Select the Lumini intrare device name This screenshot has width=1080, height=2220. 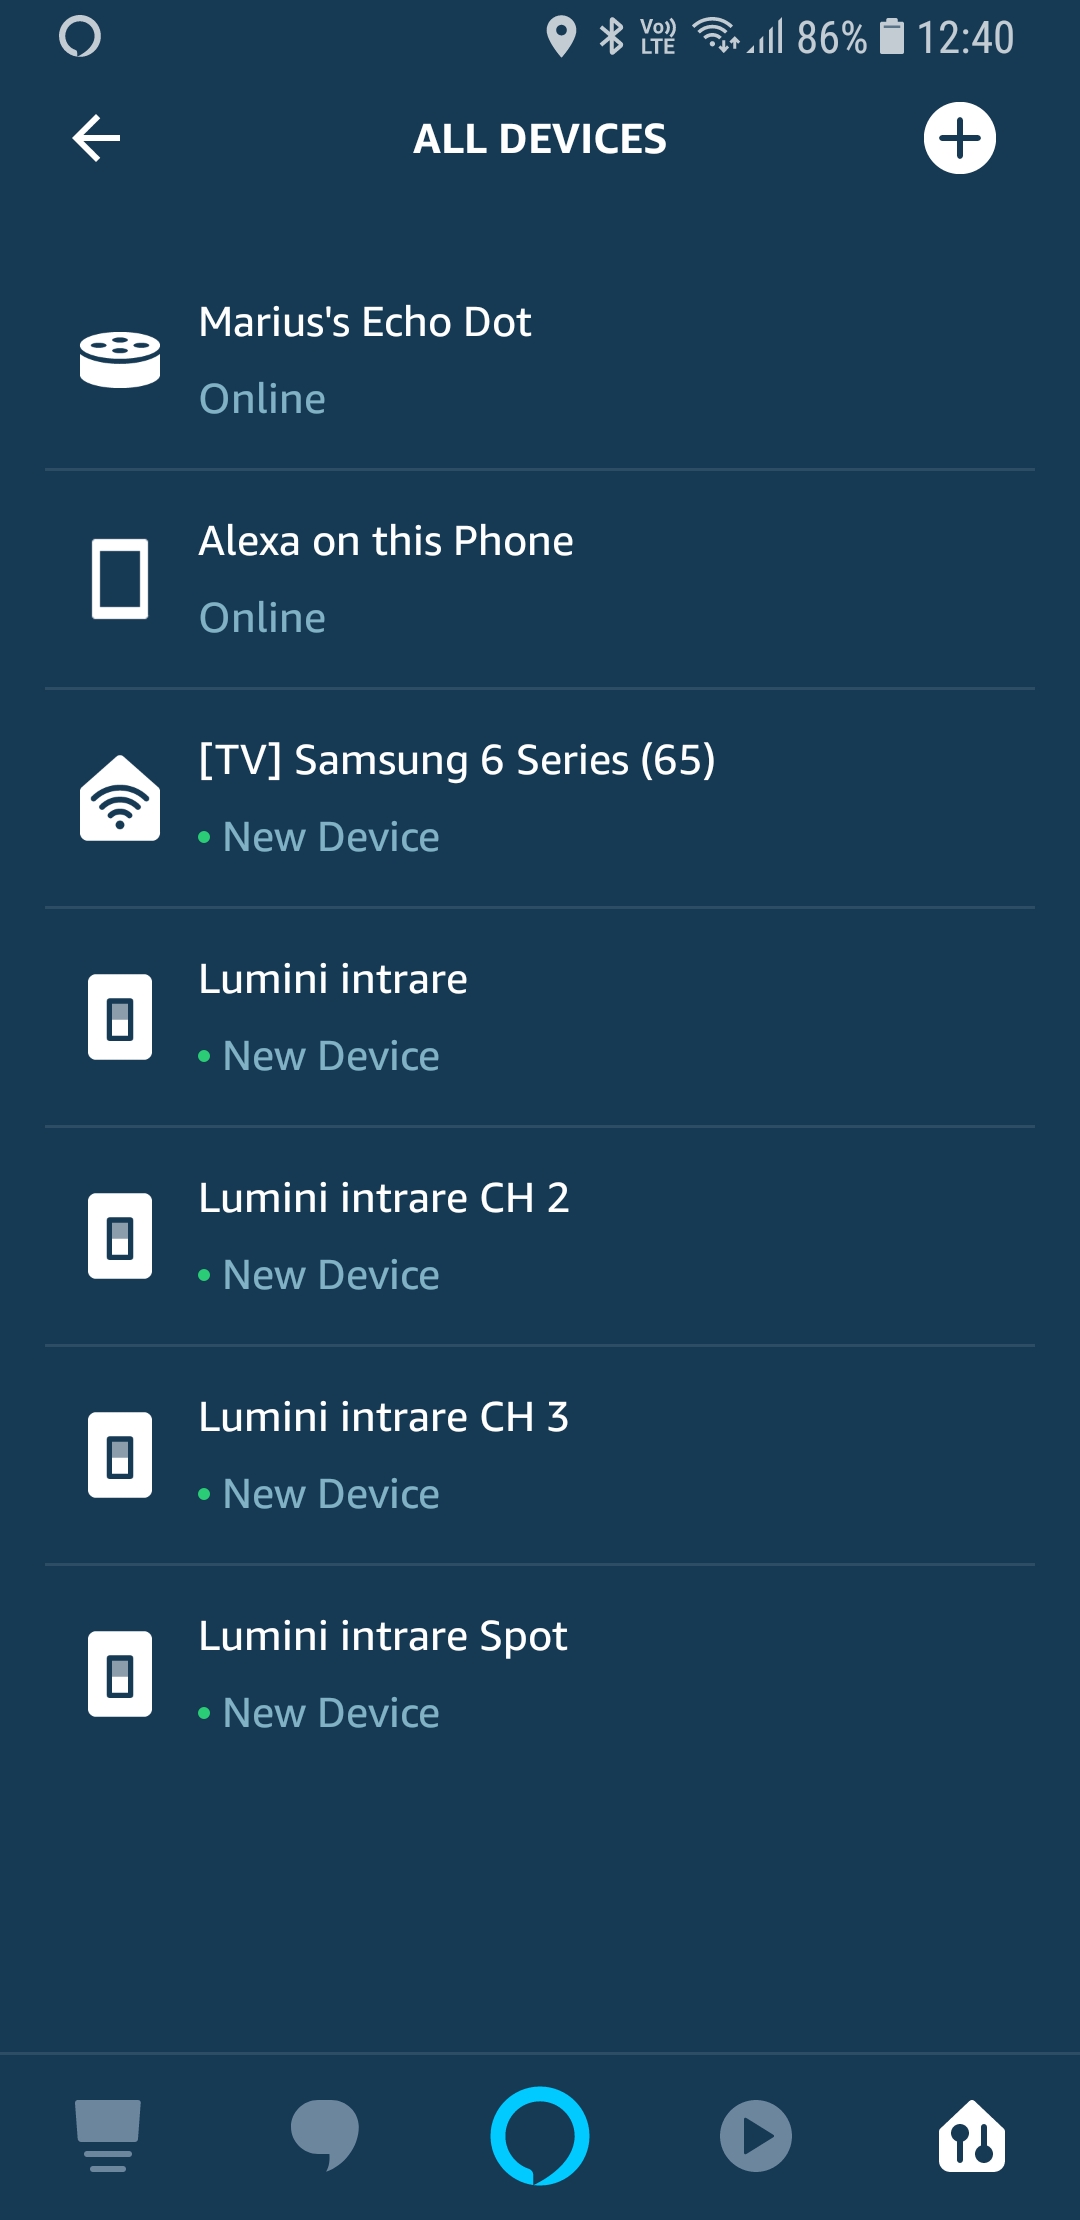(x=333, y=979)
